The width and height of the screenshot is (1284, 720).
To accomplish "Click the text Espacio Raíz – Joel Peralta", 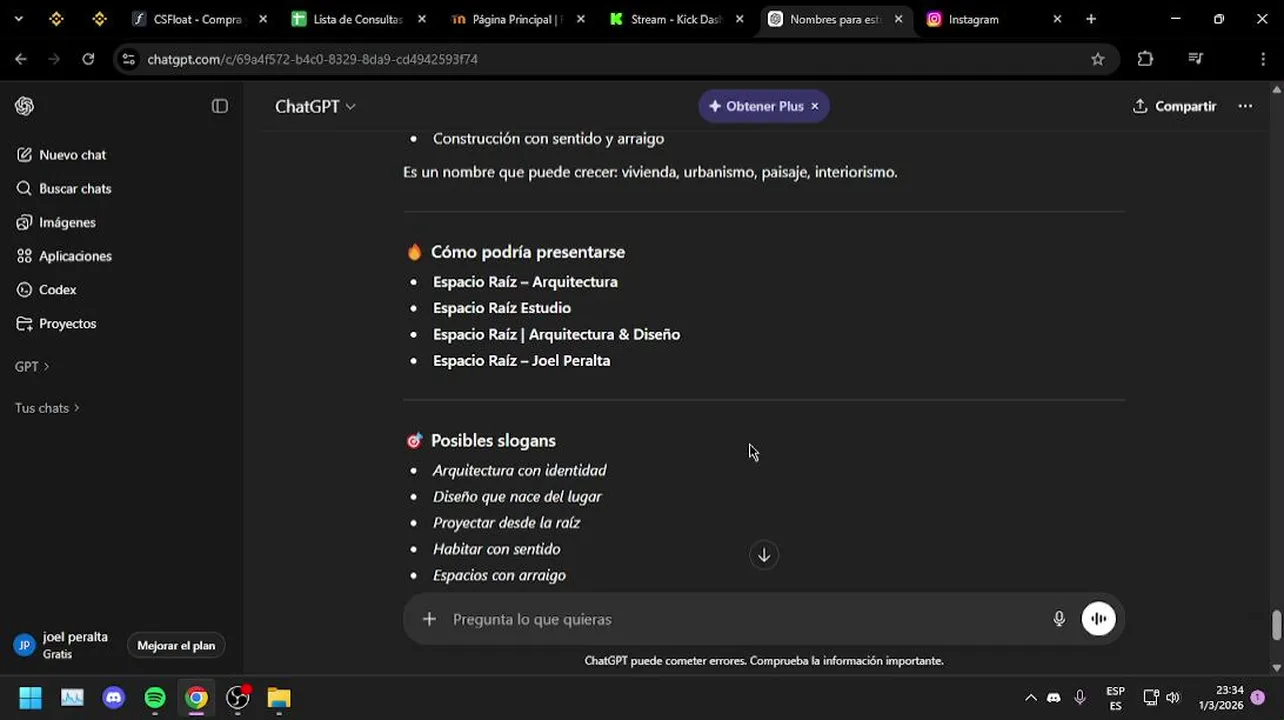I will pos(521,361).
